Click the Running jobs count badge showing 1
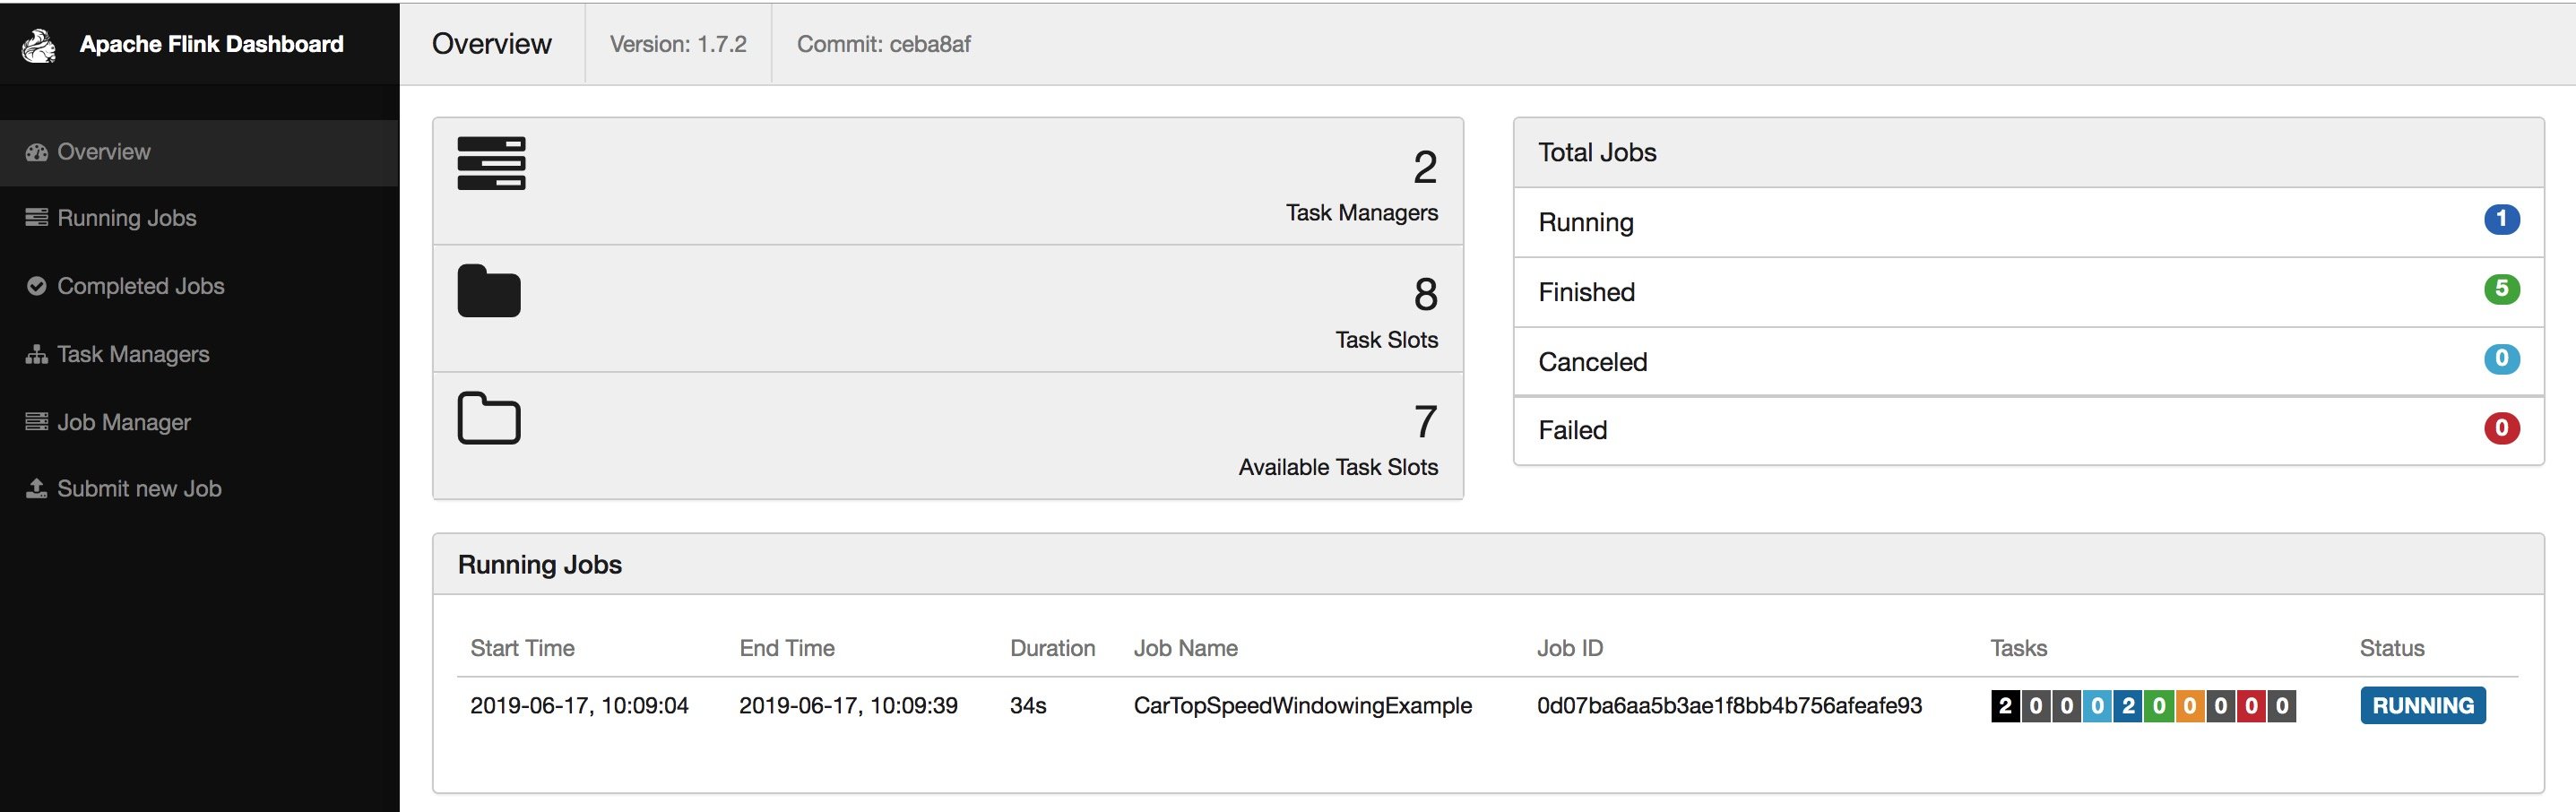This screenshot has height=812, width=2576. point(2503,220)
